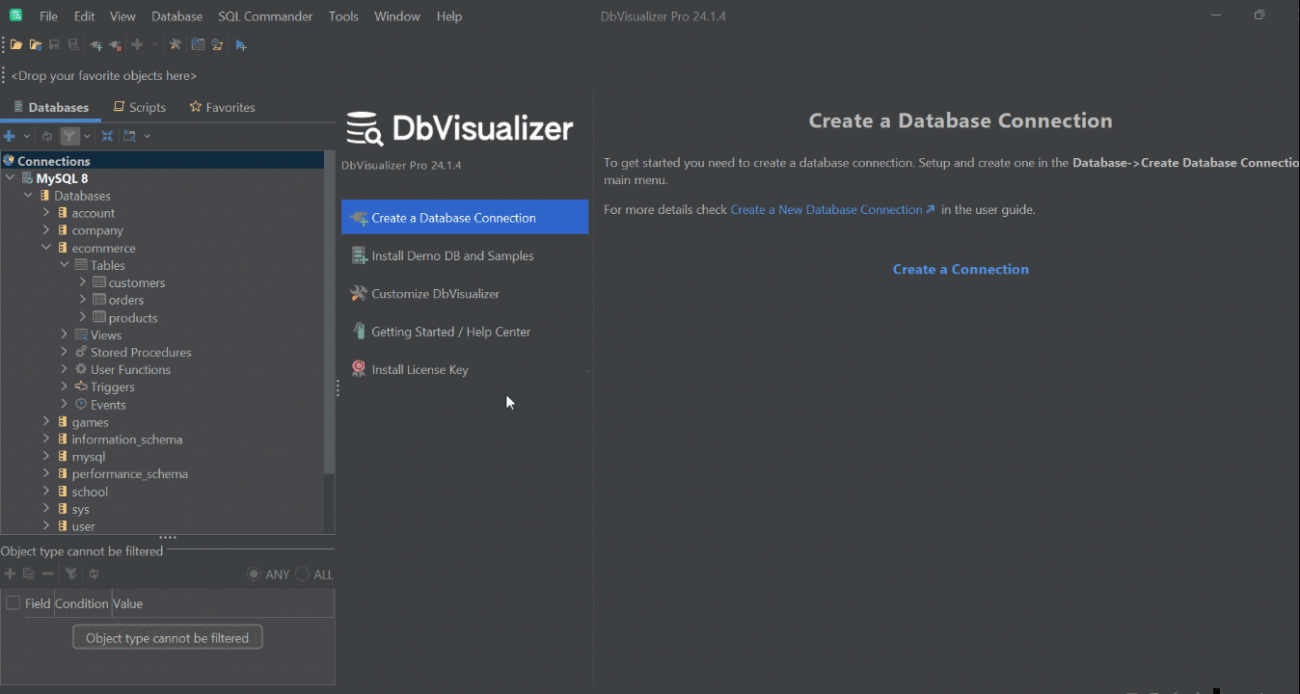The height and width of the screenshot is (694, 1300).
Task: Expand the orders table node
Action: coord(83,299)
